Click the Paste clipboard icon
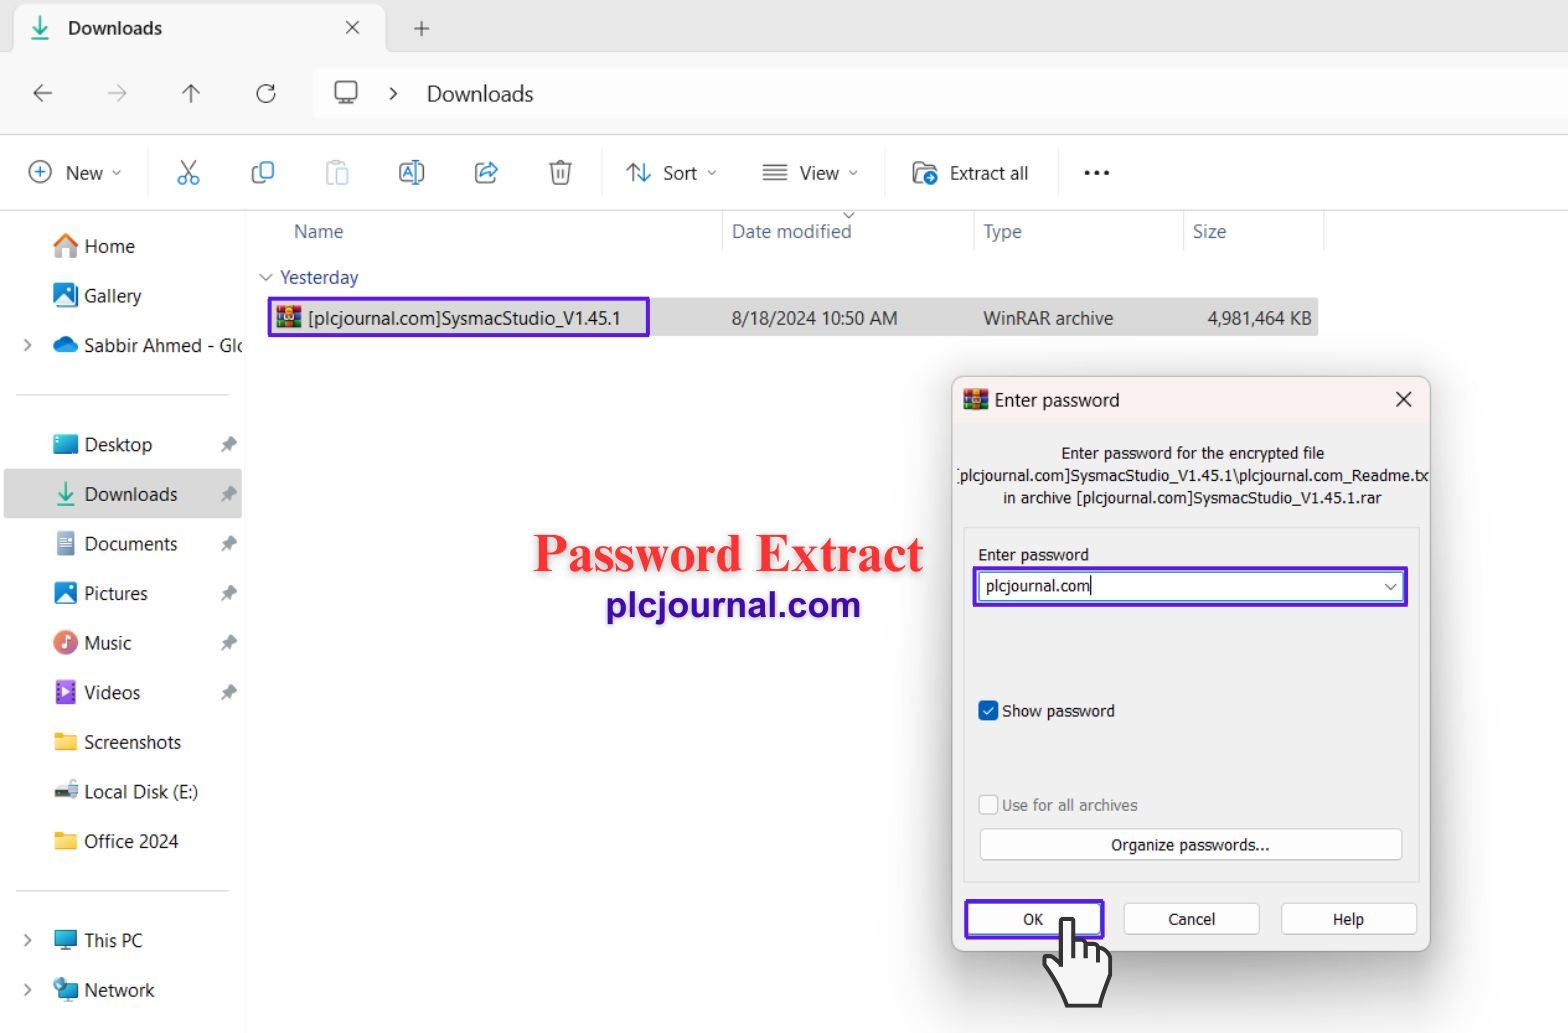 [337, 173]
